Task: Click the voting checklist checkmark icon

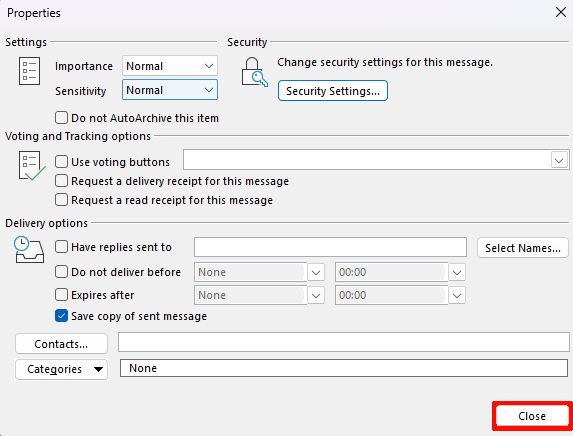Action: [32, 166]
